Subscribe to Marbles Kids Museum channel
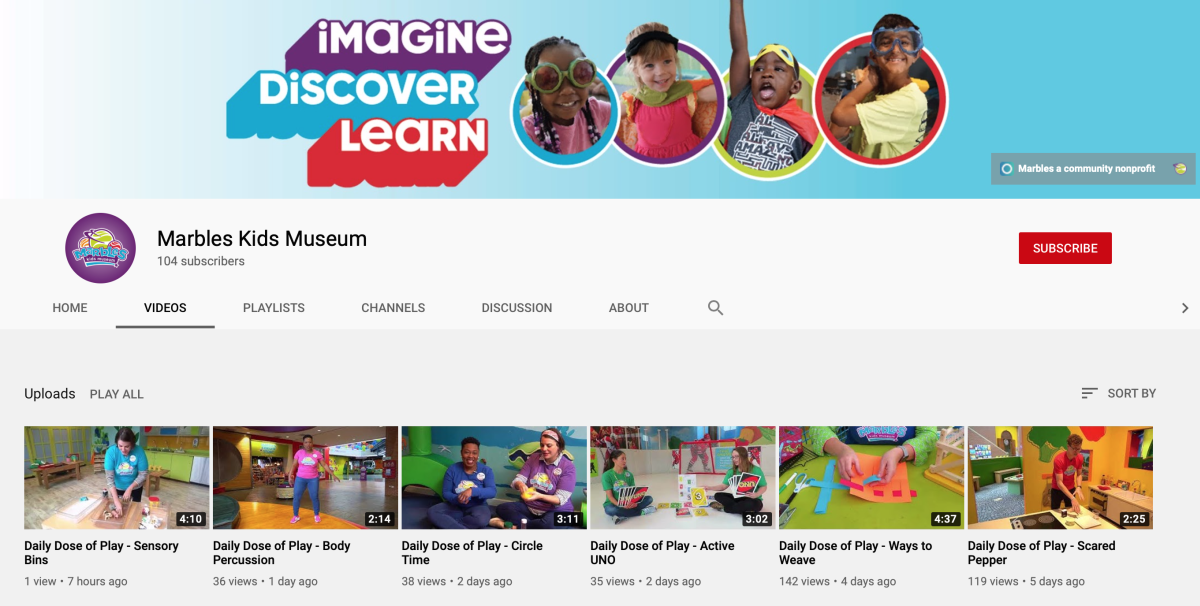 [x=1065, y=248]
